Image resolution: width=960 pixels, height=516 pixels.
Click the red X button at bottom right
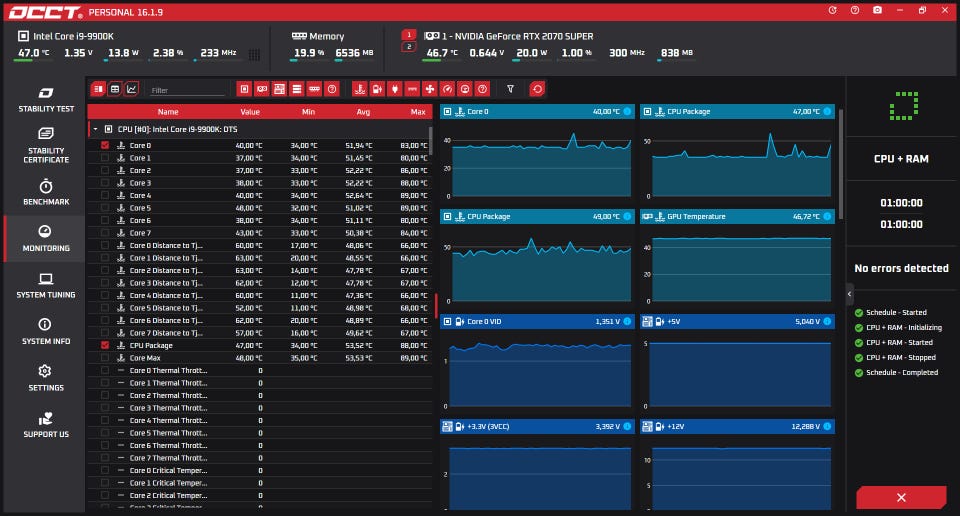tap(901, 498)
